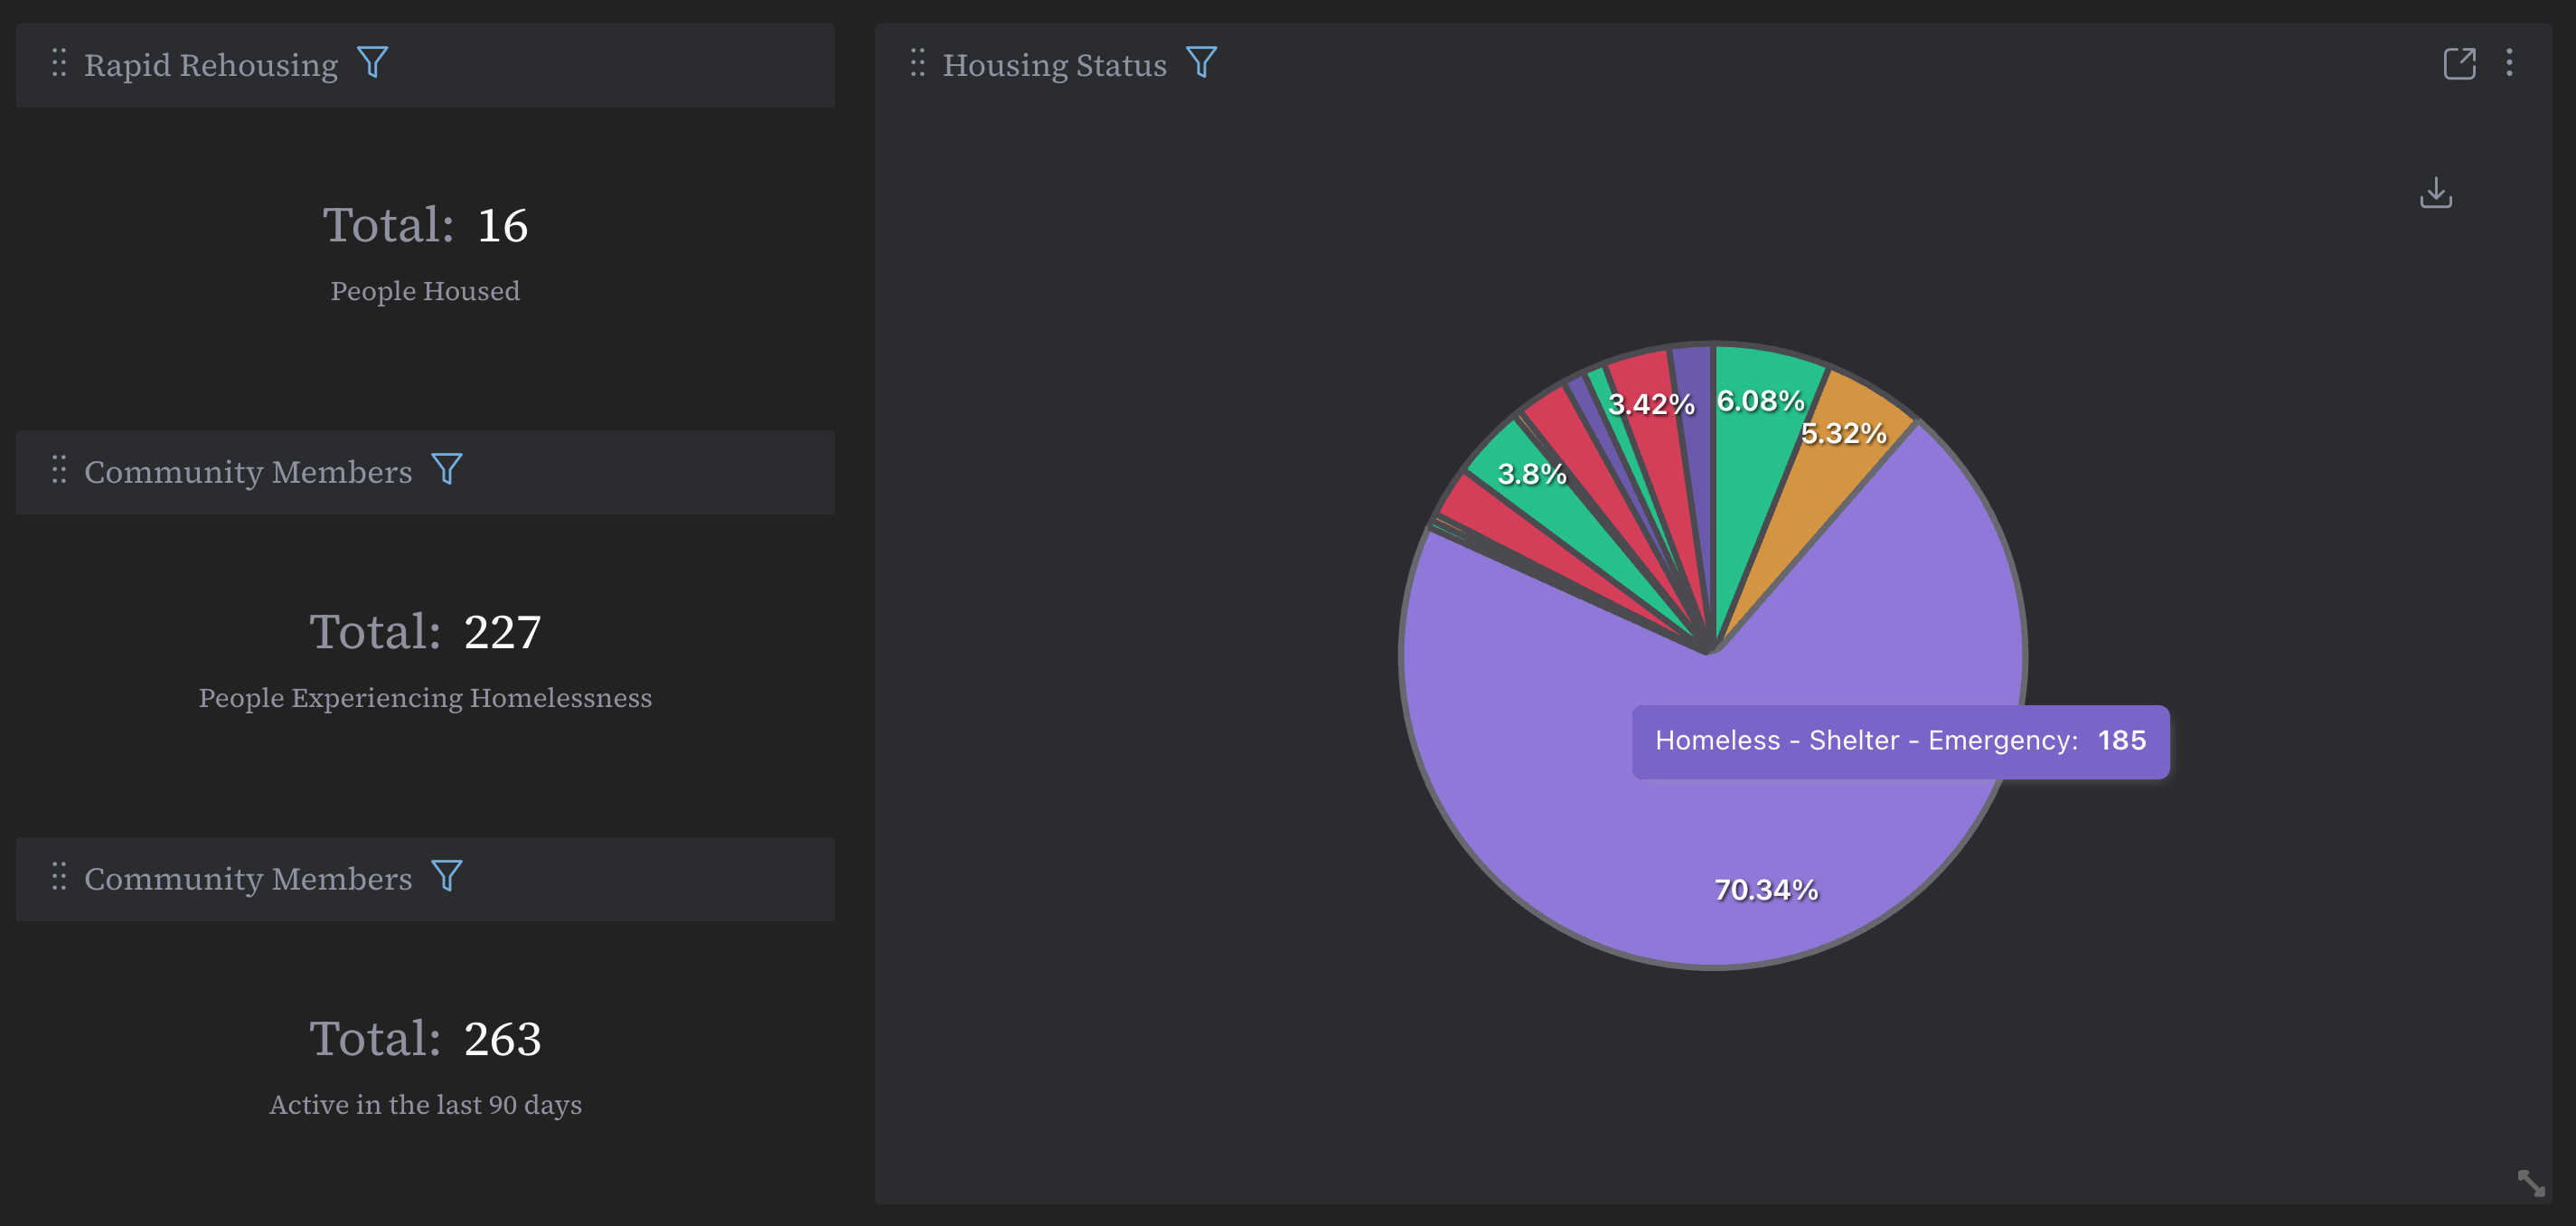The height and width of the screenshot is (1226, 2576).
Task: Open filter for People Experiencing Homelessness widget
Action: [446, 469]
